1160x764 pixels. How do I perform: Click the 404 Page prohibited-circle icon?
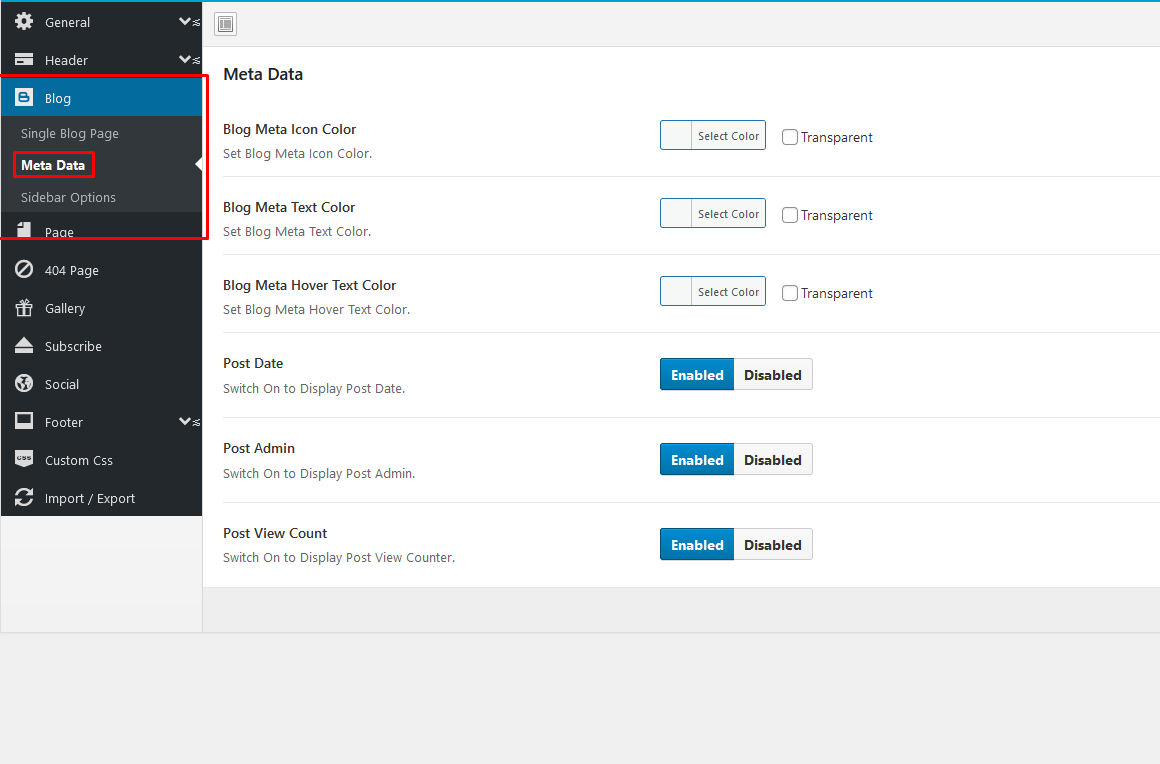pos(24,270)
